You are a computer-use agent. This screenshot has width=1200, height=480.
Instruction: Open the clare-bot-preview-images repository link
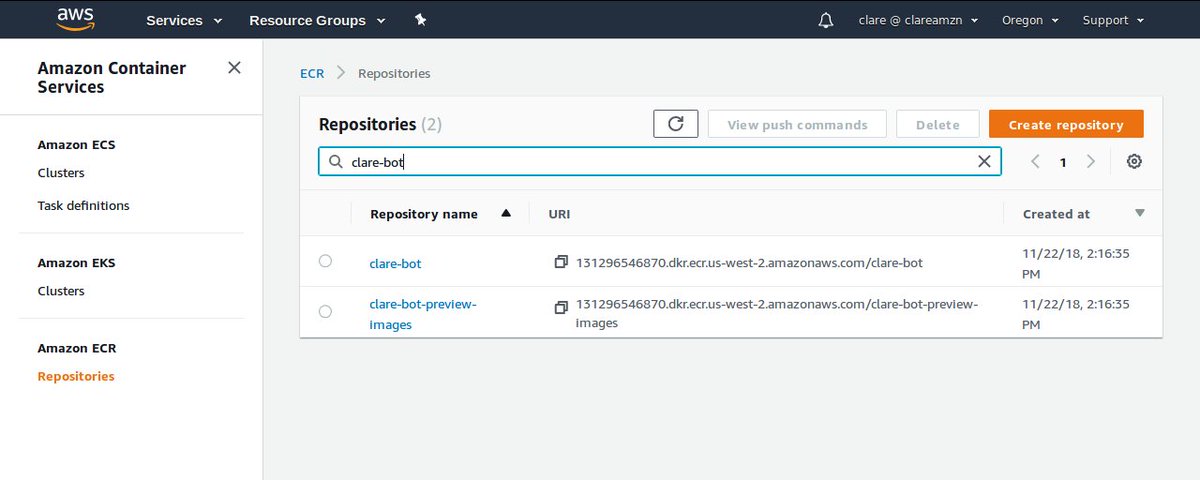[x=423, y=314]
